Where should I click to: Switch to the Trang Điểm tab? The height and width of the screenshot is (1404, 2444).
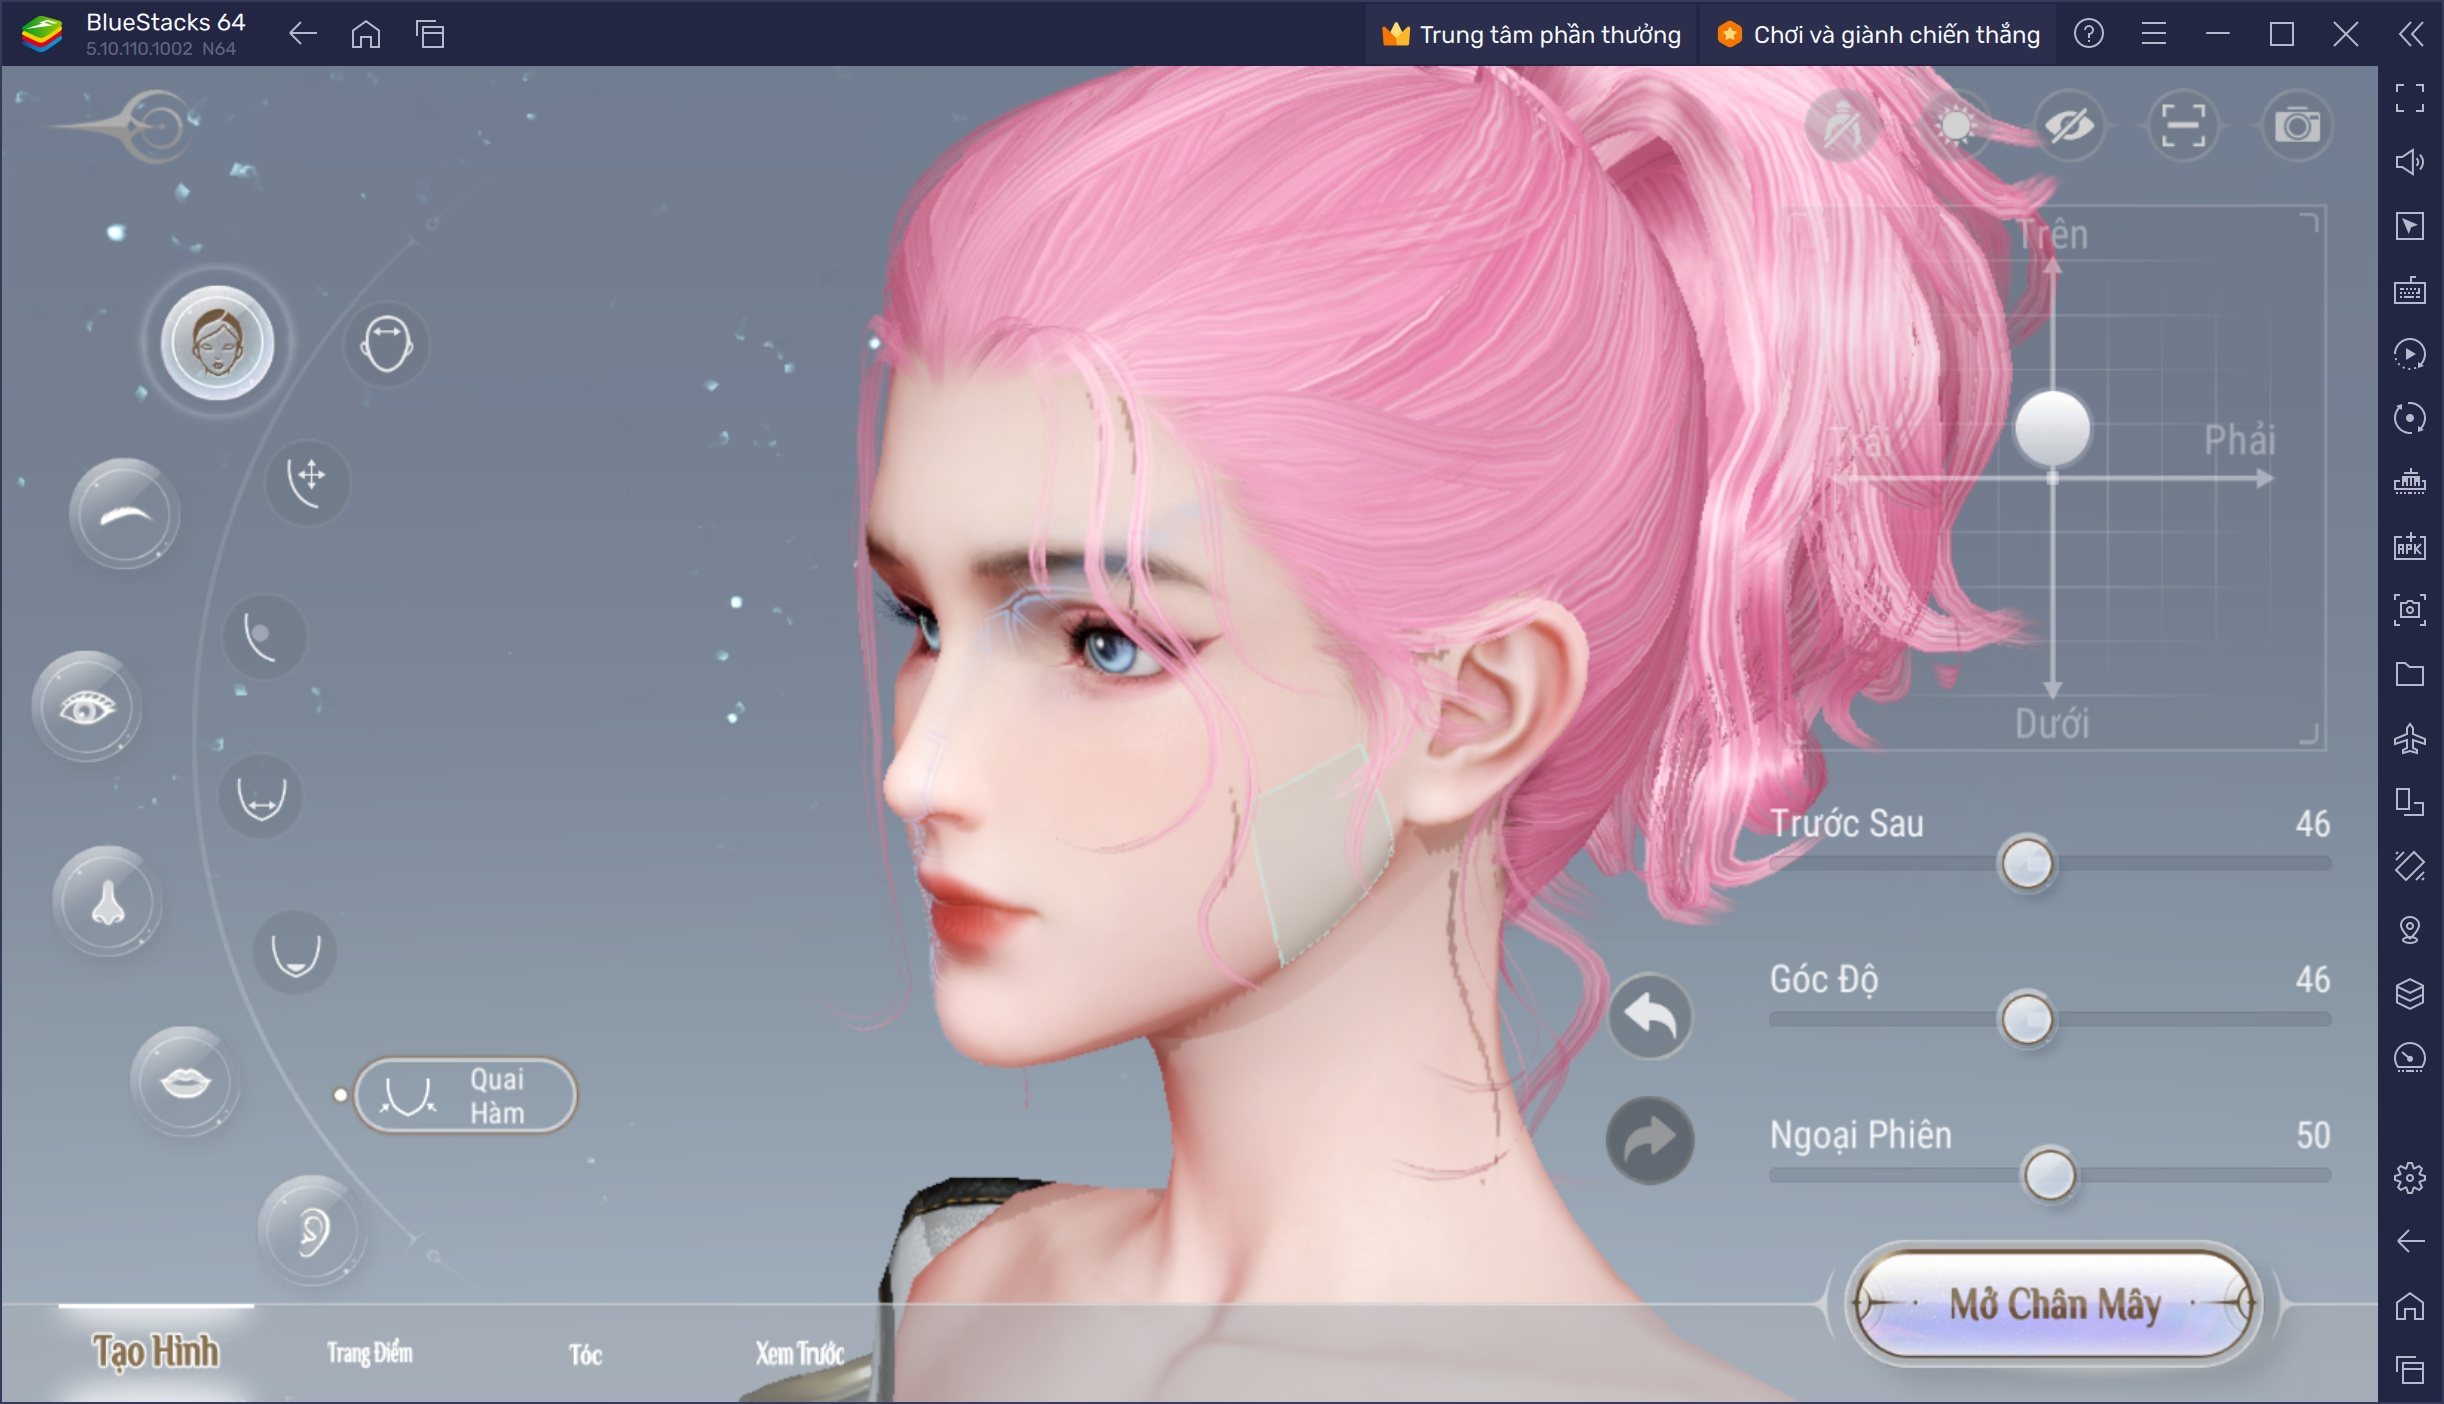[369, 1353]
